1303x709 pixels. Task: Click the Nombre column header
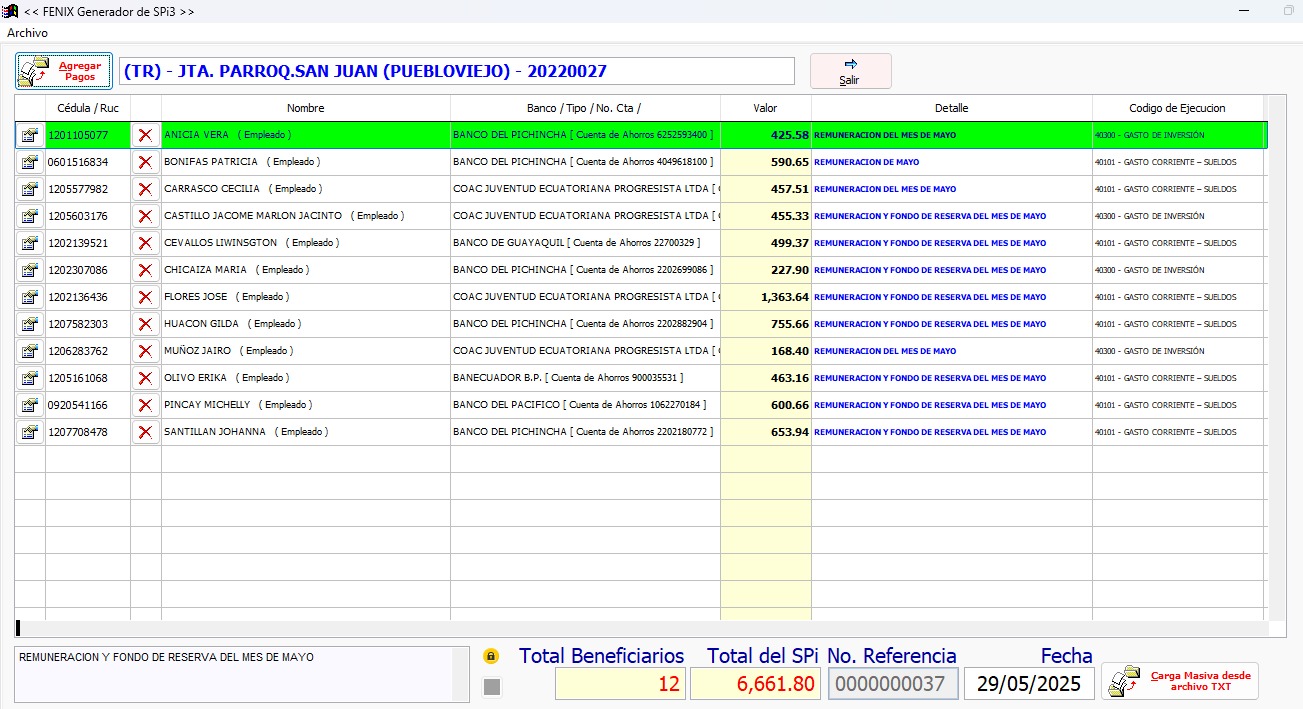tap(305, 108)
